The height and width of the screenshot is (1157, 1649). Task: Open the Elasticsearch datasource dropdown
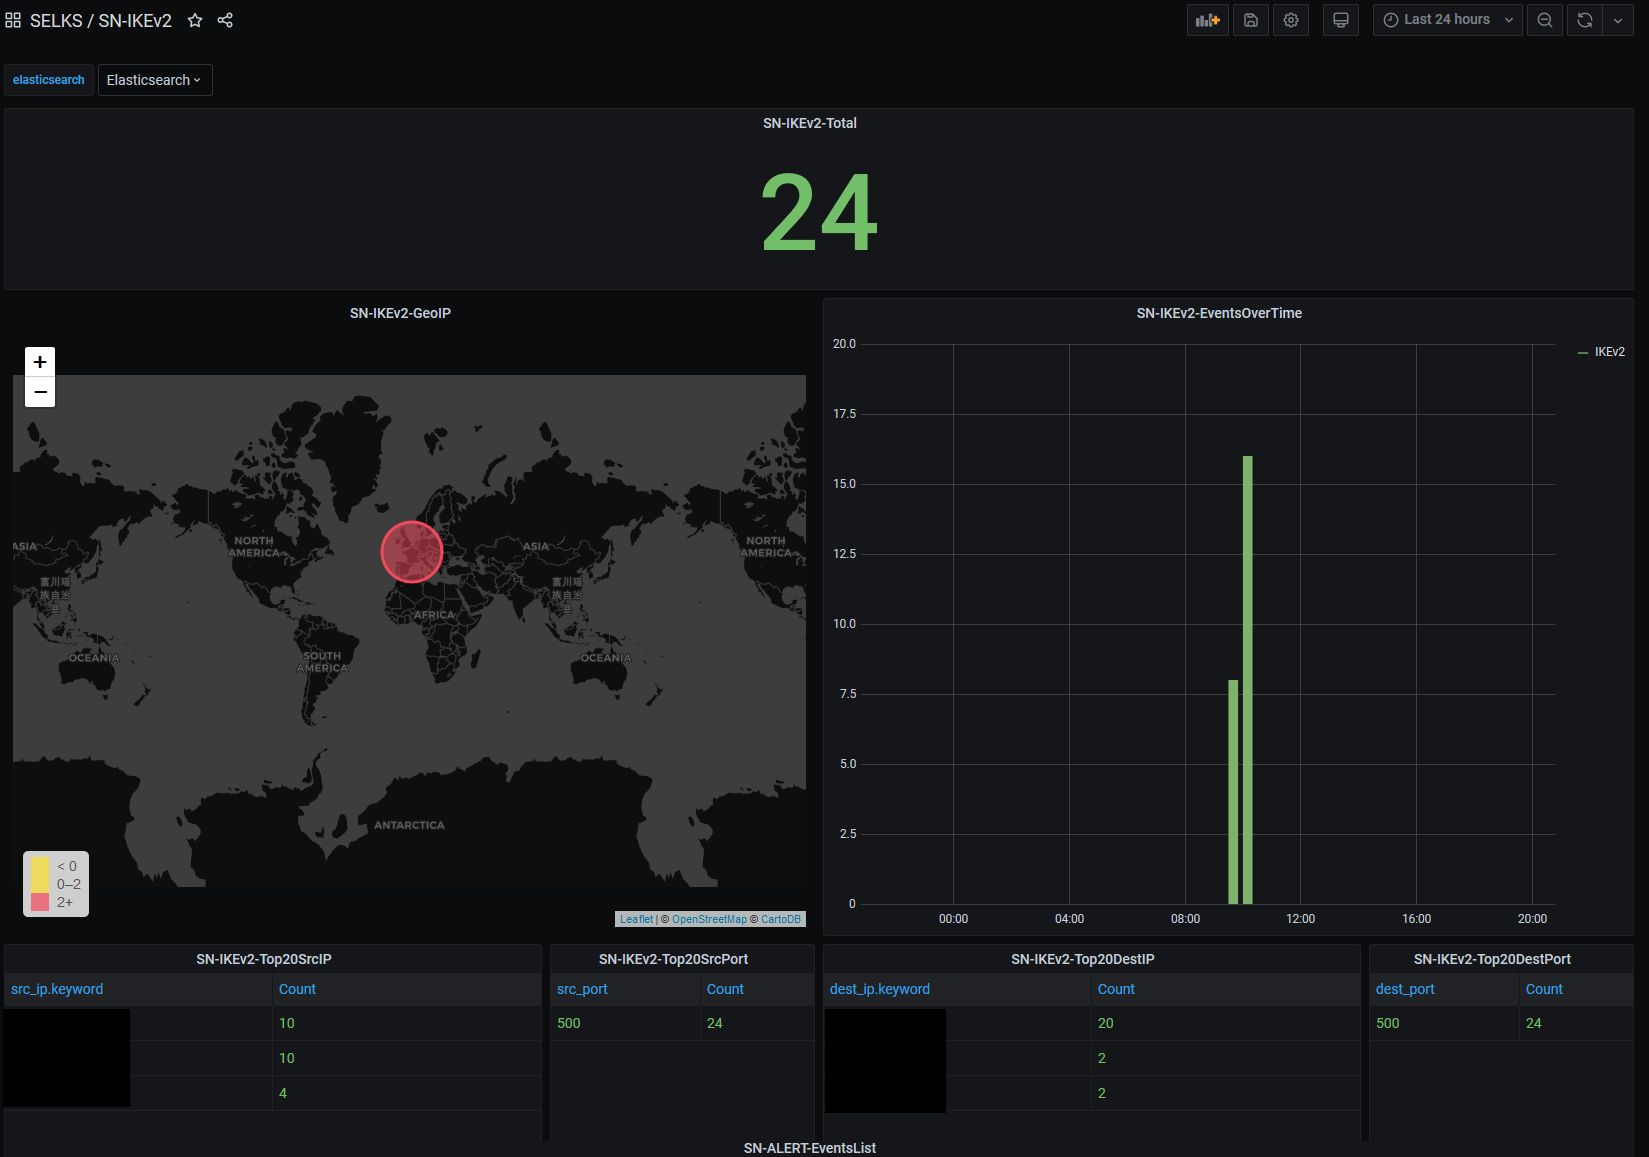[155, 80]
